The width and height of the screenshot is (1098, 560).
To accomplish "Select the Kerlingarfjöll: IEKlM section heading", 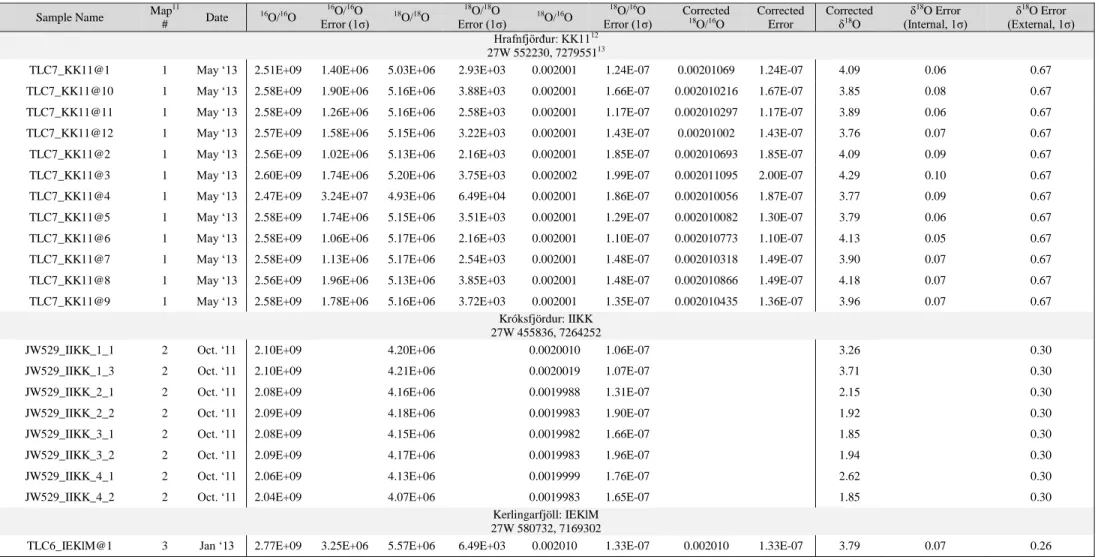I will pos(545,516).
